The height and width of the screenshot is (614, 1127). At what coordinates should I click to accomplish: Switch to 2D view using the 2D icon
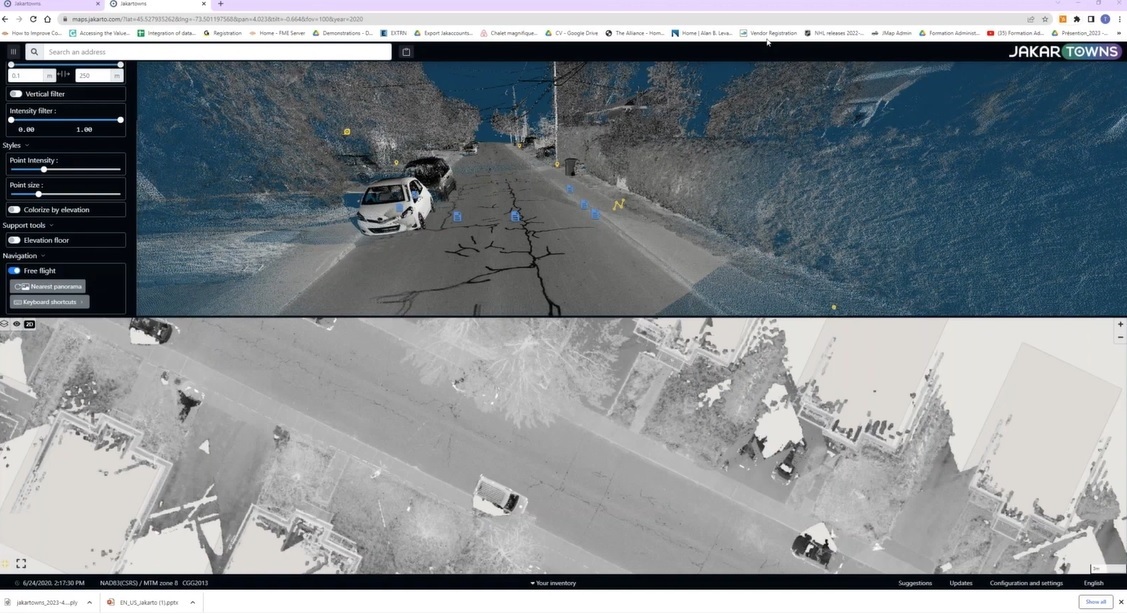(29, 324)
